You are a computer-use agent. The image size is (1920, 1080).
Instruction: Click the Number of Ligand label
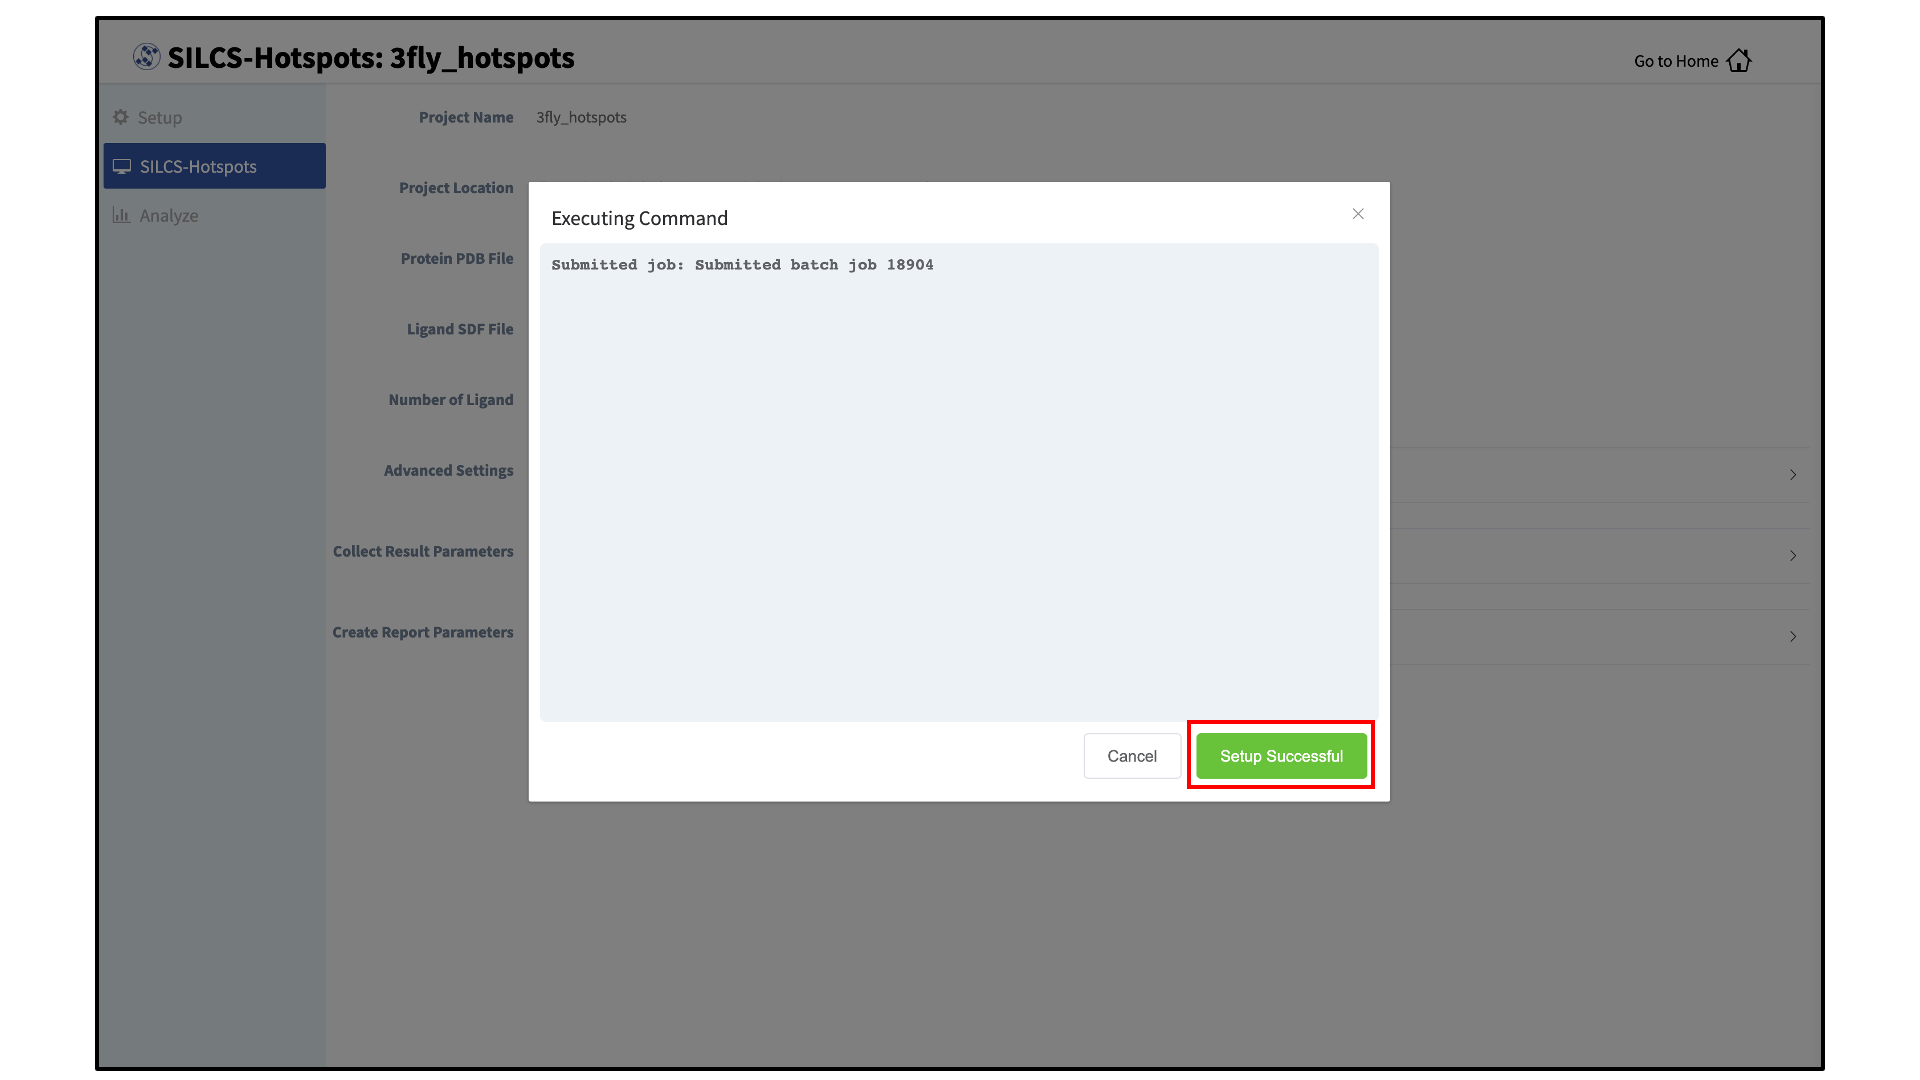pyautogui.click(x=451, y=400)
